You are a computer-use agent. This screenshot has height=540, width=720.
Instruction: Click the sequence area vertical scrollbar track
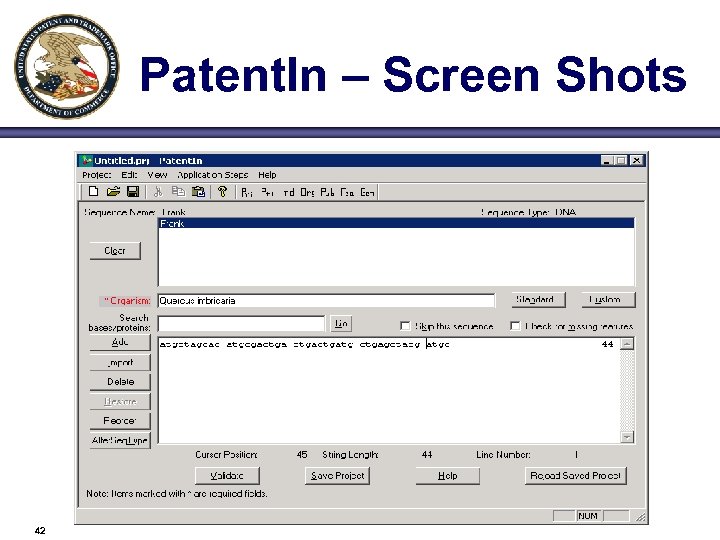tap(627, 390)
